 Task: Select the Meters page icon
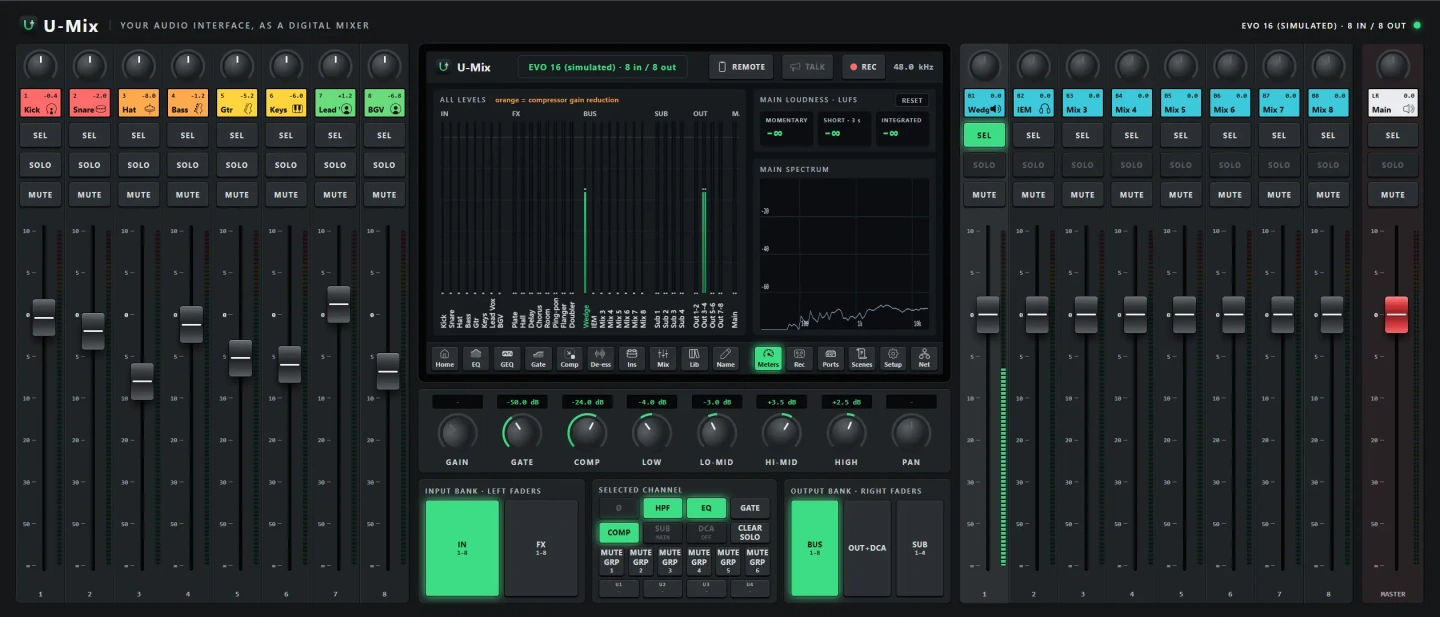768,358
